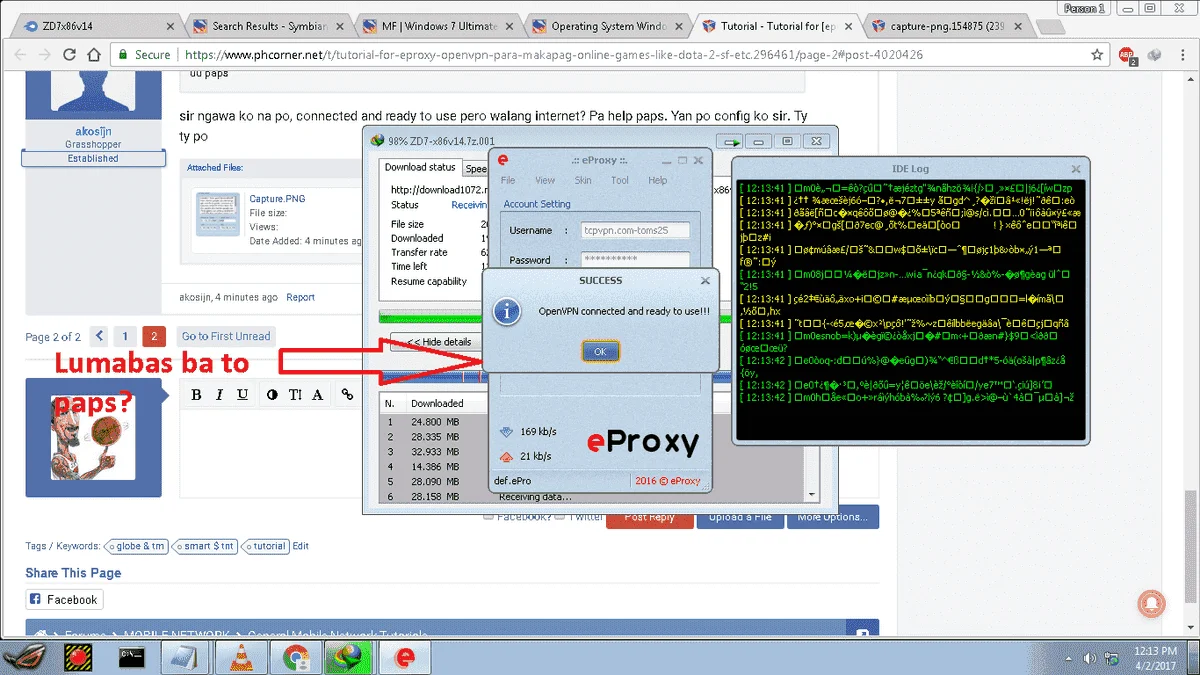1200x675 pixels.
Task: Select the Download status tab in IDM
Action: point(420,168)
